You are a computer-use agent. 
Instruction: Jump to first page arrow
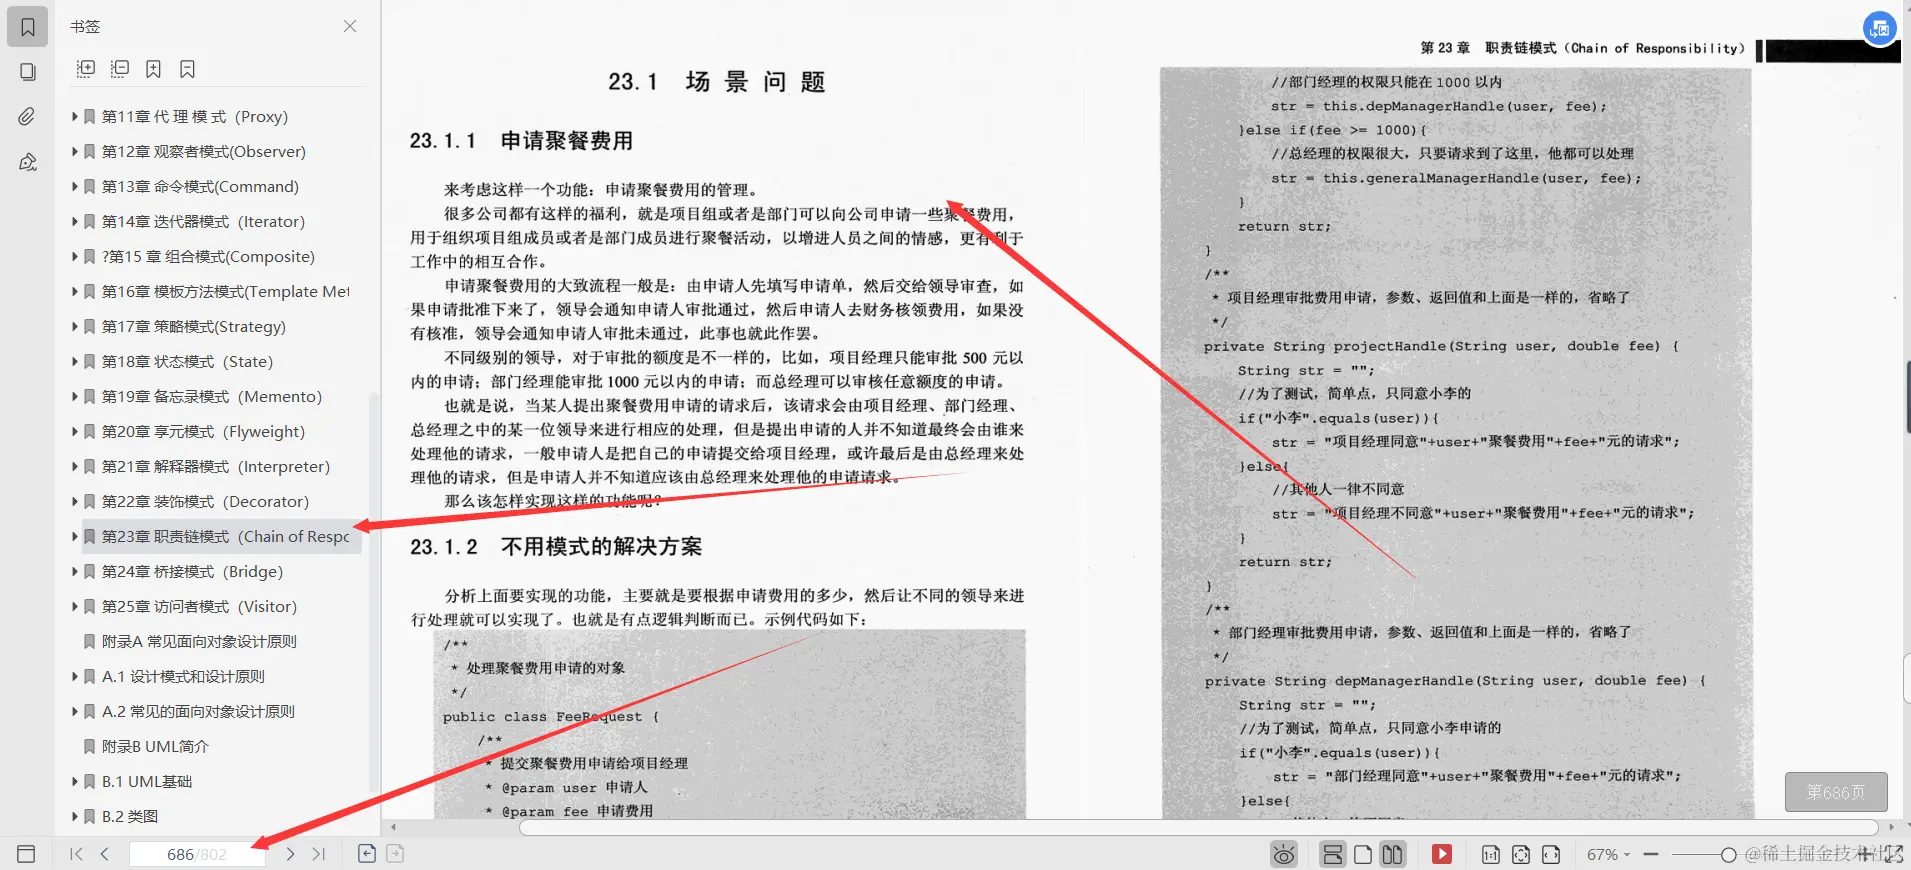76,854
